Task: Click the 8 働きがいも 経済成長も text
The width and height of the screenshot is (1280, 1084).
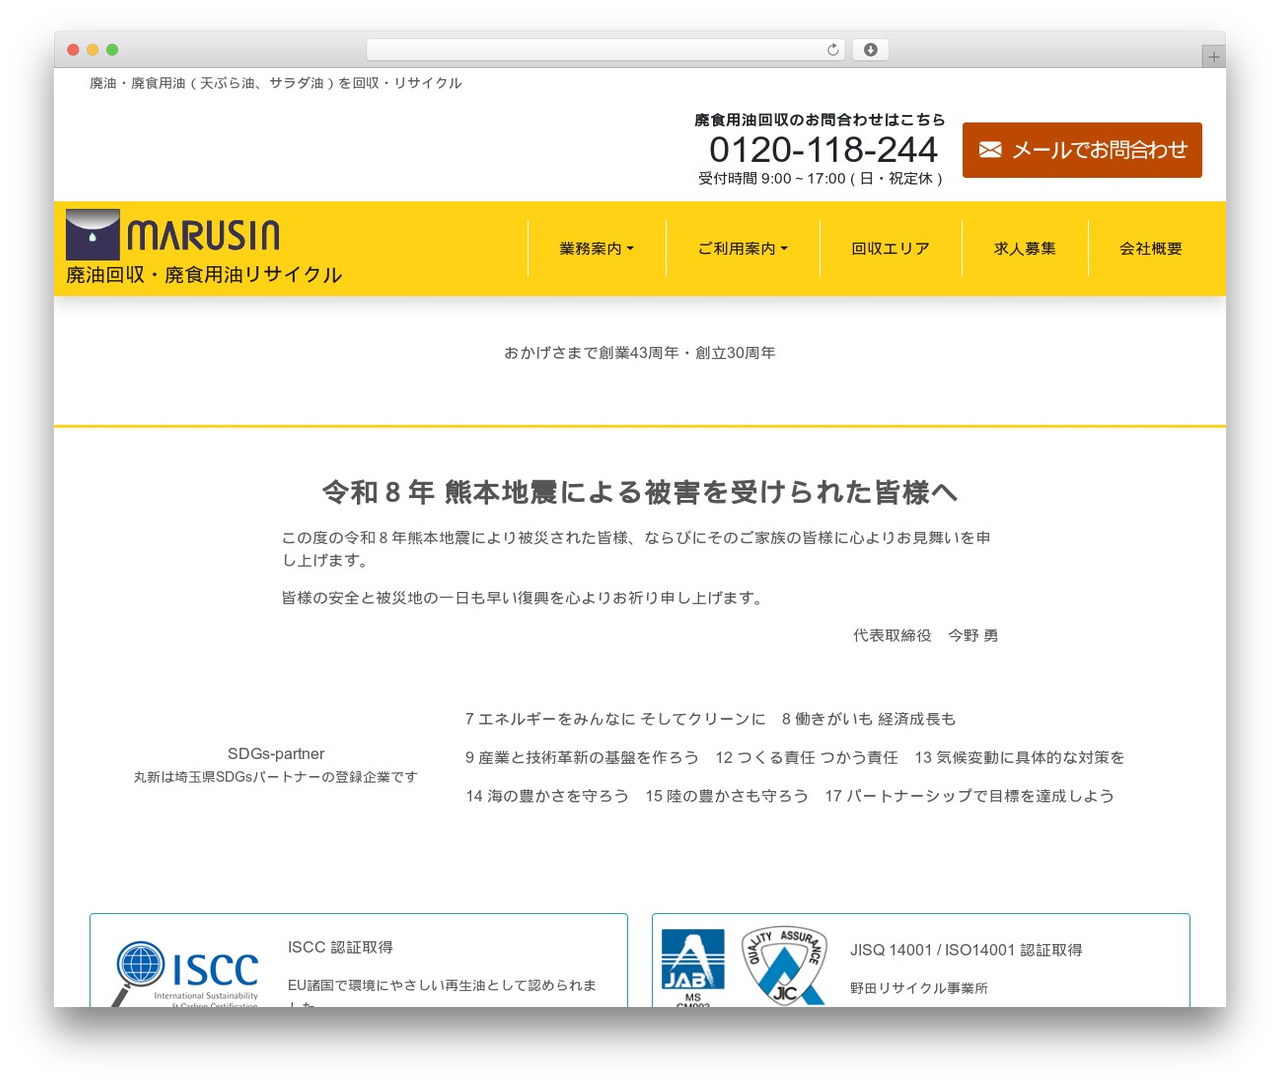Action: (x=869, y=719)
